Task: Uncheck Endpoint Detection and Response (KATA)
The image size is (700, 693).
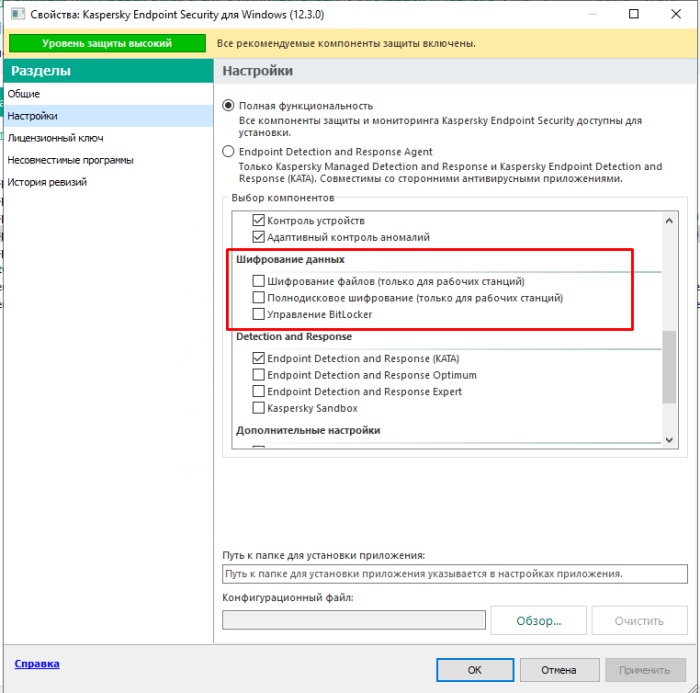Action: click(x=258, y=358)
